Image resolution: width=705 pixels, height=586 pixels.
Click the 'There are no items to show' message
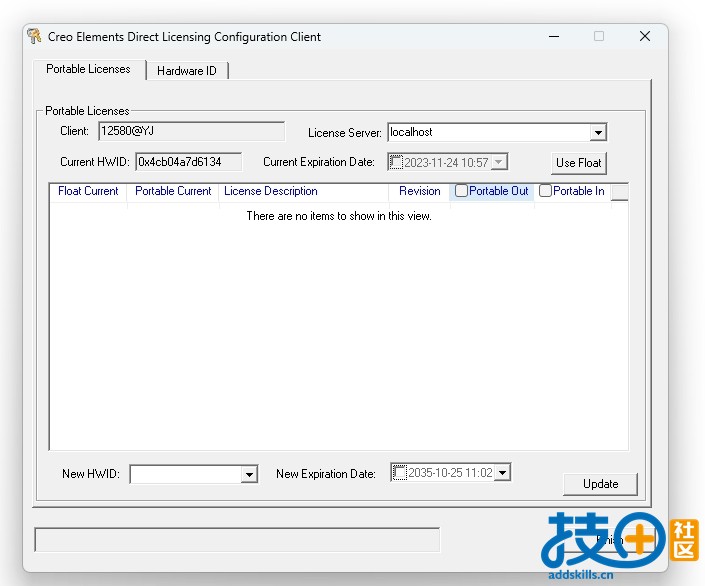[339, 216]
